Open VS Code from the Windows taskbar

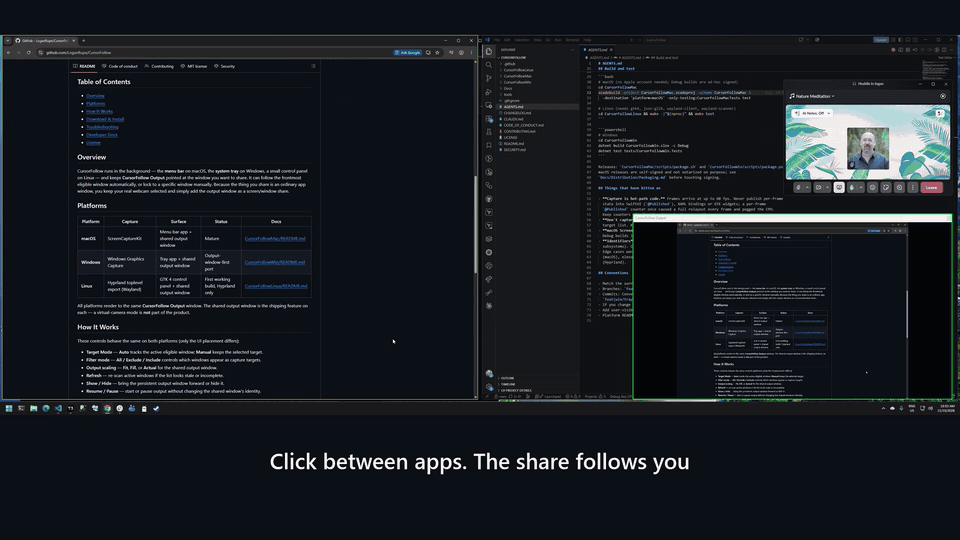pyautogui.click(x=58, y=408)
